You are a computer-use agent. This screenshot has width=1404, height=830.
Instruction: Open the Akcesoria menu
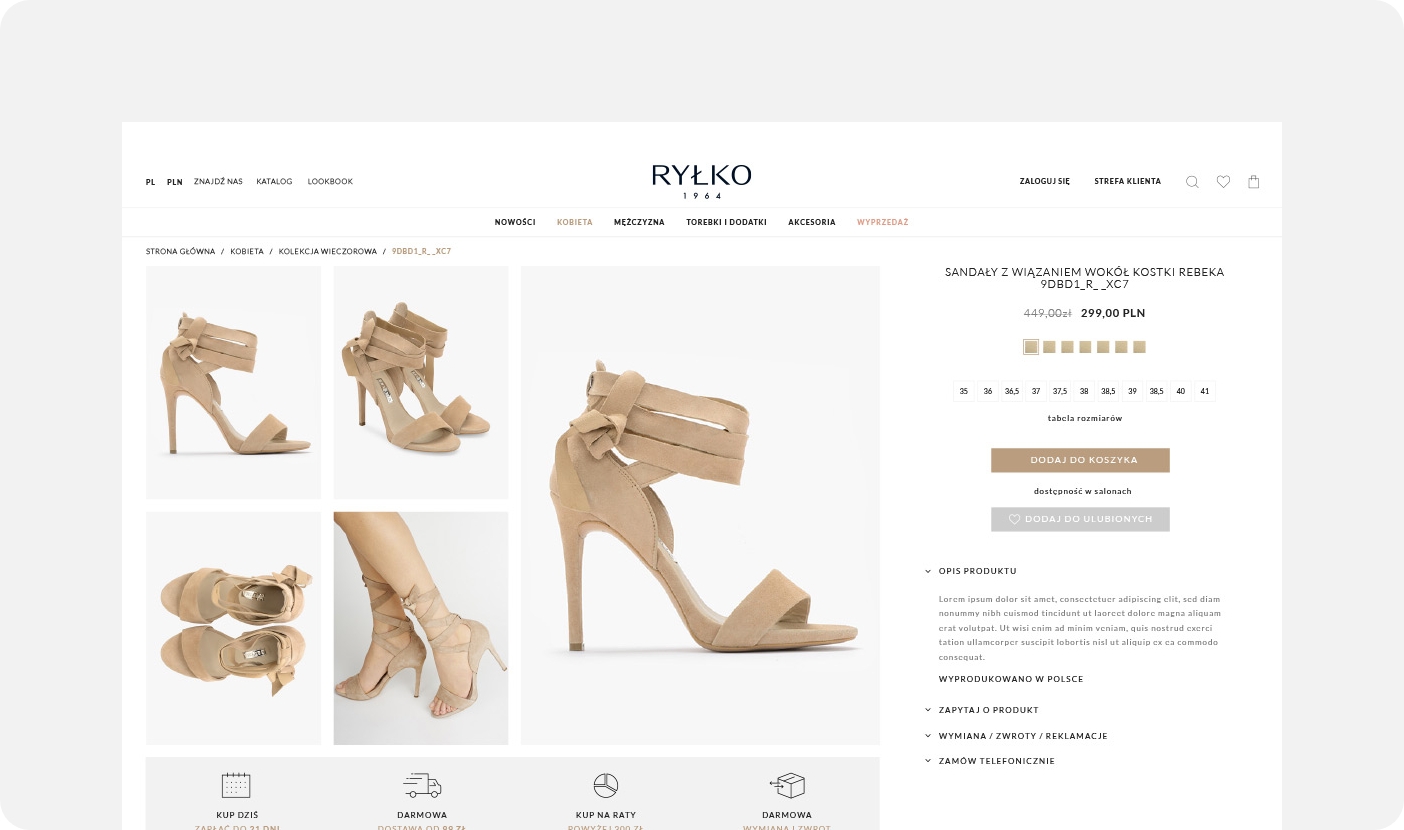coord(812,222)
